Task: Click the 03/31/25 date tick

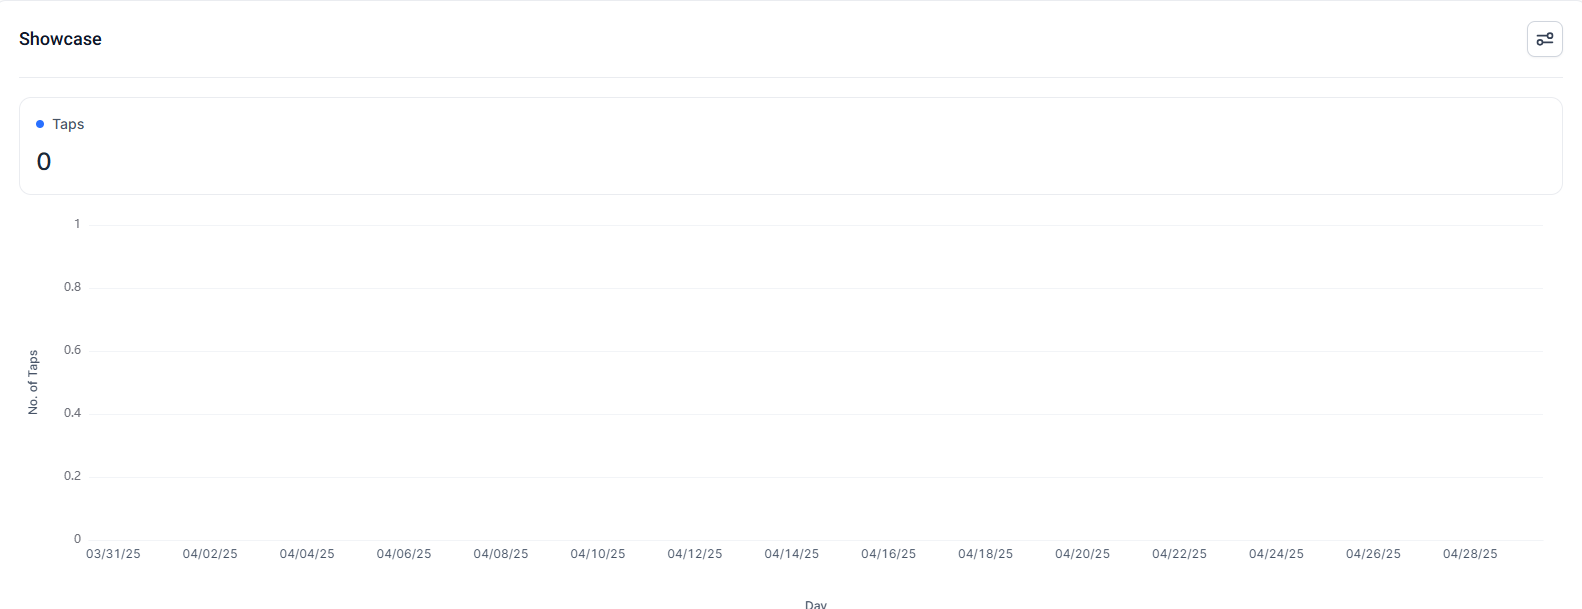Action: (x=113, y=554)
